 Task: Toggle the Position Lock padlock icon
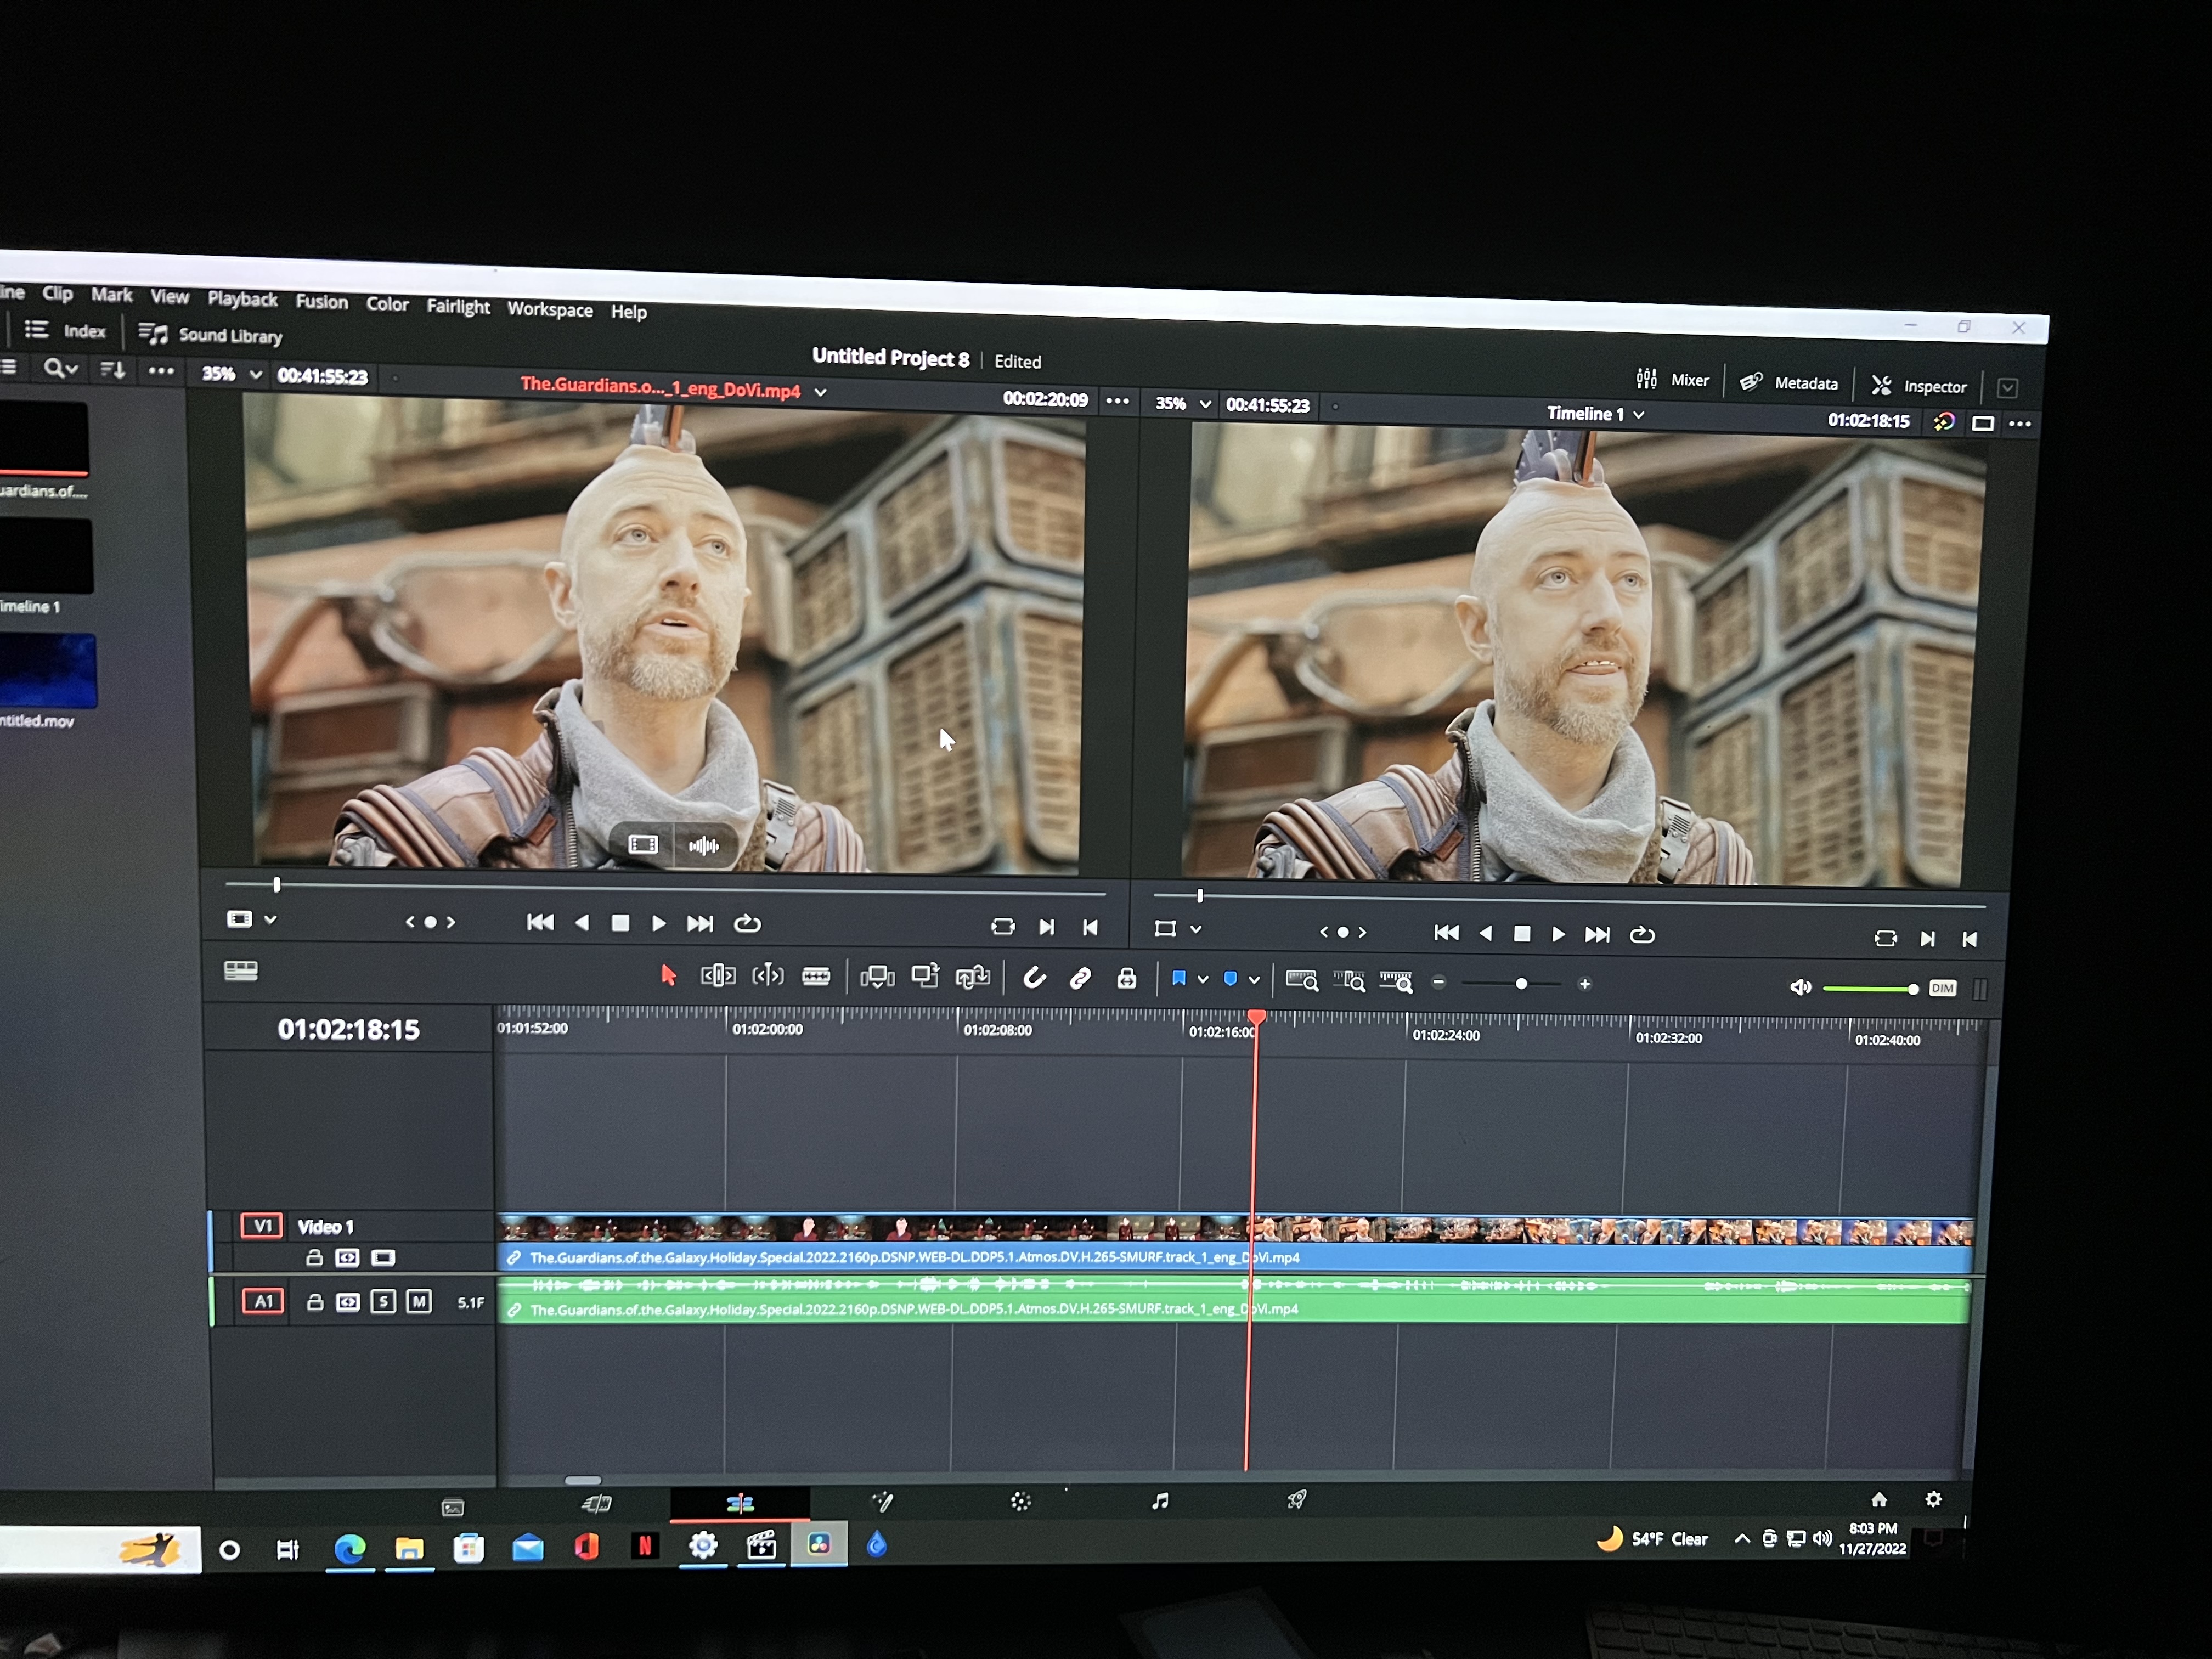[1126, 979]
